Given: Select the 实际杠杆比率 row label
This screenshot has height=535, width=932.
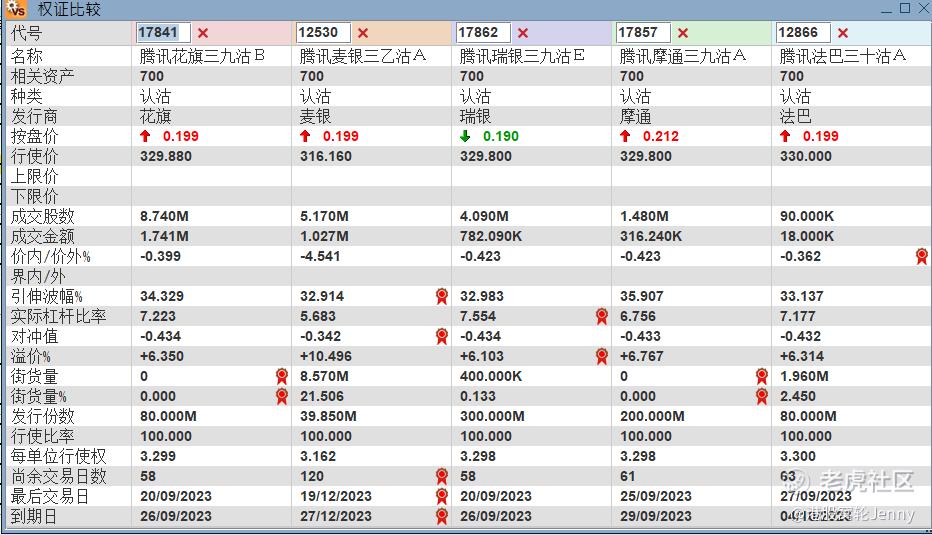Looking at the screenshot, I should [x=58, y=316].
